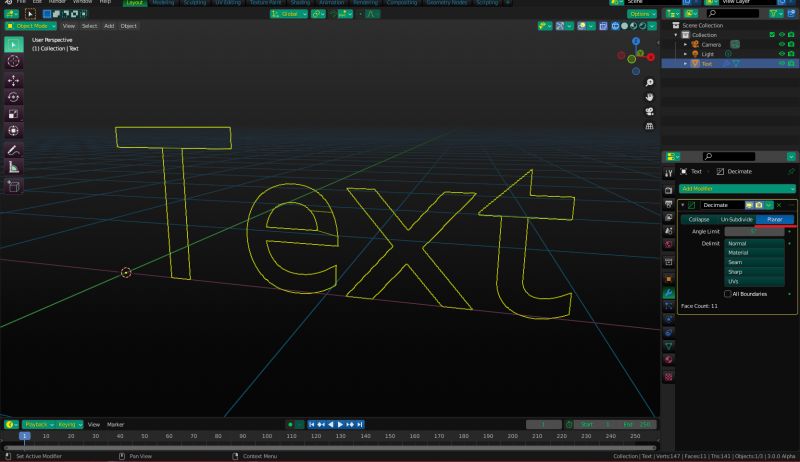Screen dimensions: 800x462
Task: Hide the Light with its eye icon
Action: [x=781, y=54]
